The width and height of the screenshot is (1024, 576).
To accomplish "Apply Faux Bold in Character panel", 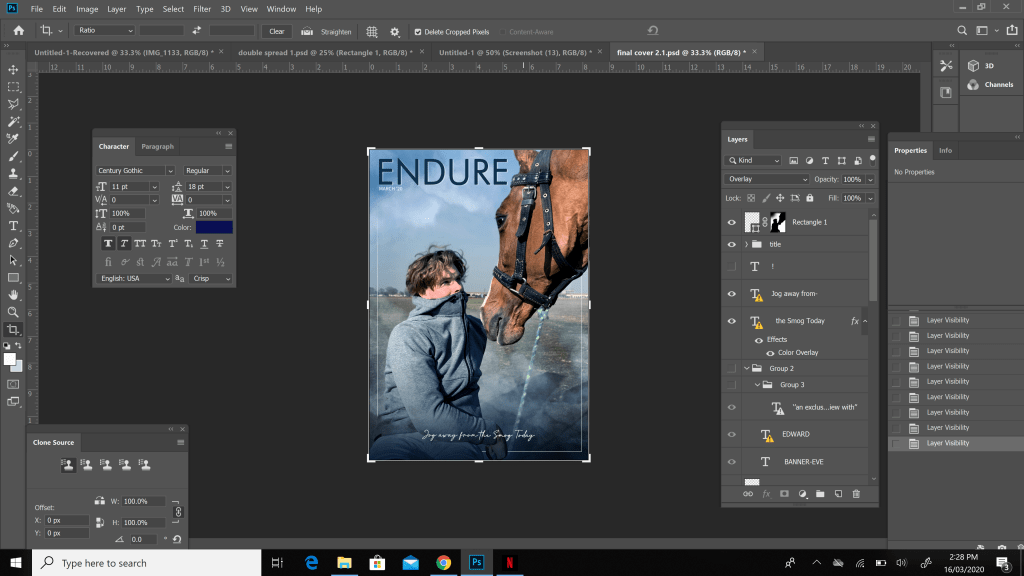I will 108,243.
